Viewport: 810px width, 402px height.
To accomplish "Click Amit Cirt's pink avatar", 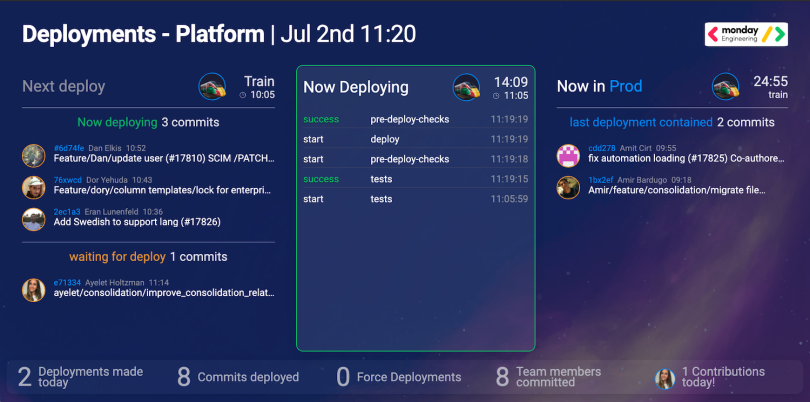I will click(568, 156).
